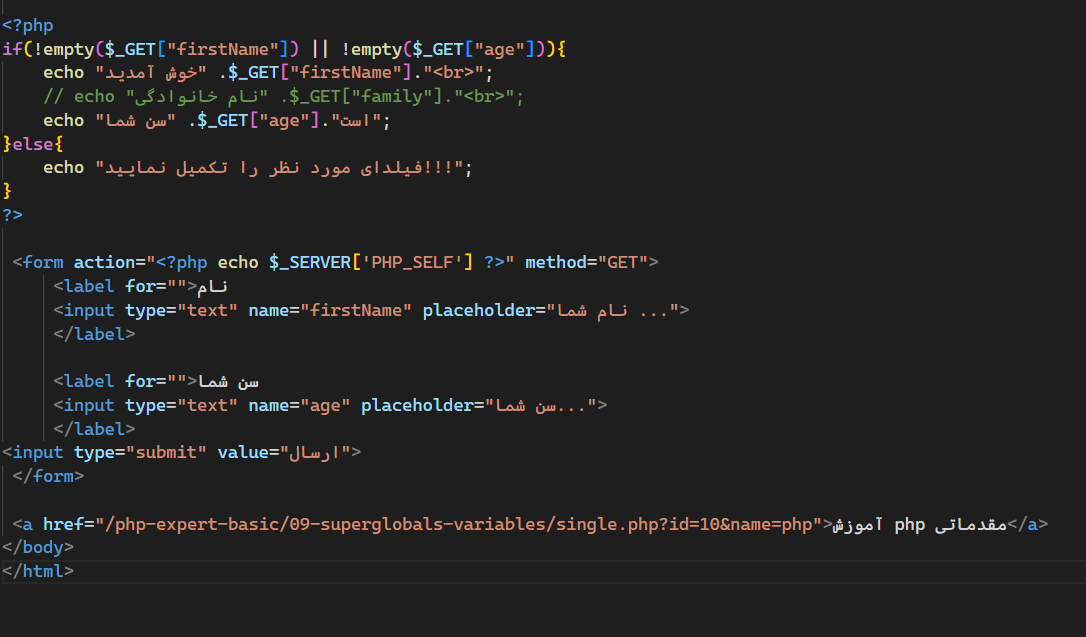
Task: Click the standalone ?> closing tag line
Action: 12,215
